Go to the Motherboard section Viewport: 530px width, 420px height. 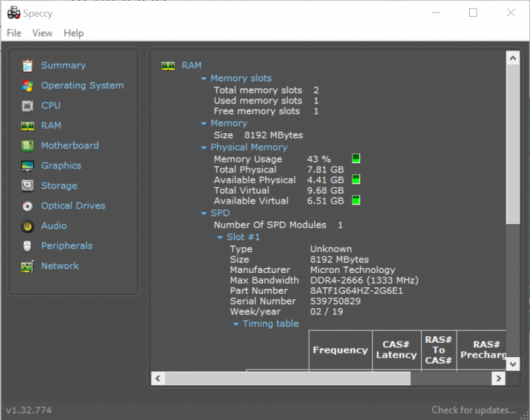point(70,146)
